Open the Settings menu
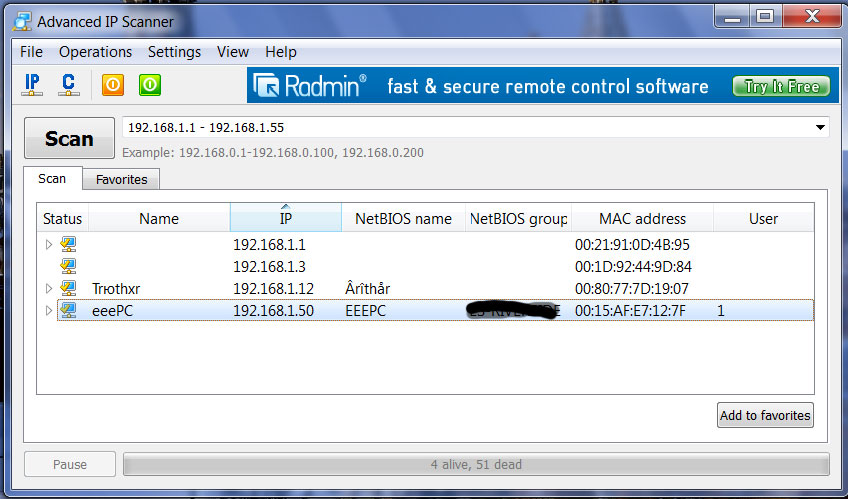 (174, 52)
